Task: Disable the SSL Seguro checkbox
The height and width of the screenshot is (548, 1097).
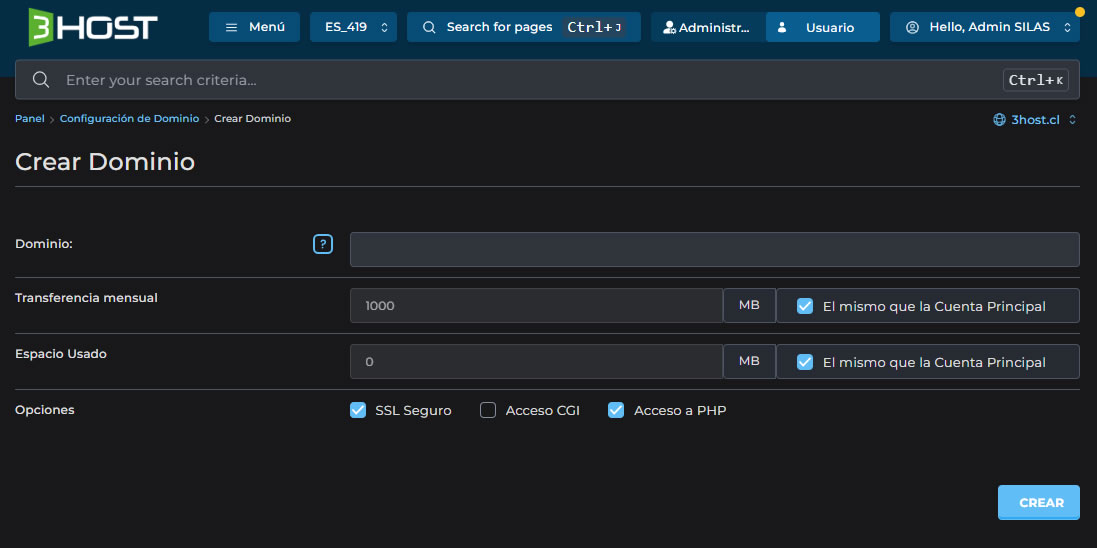Action: (358, 410)
